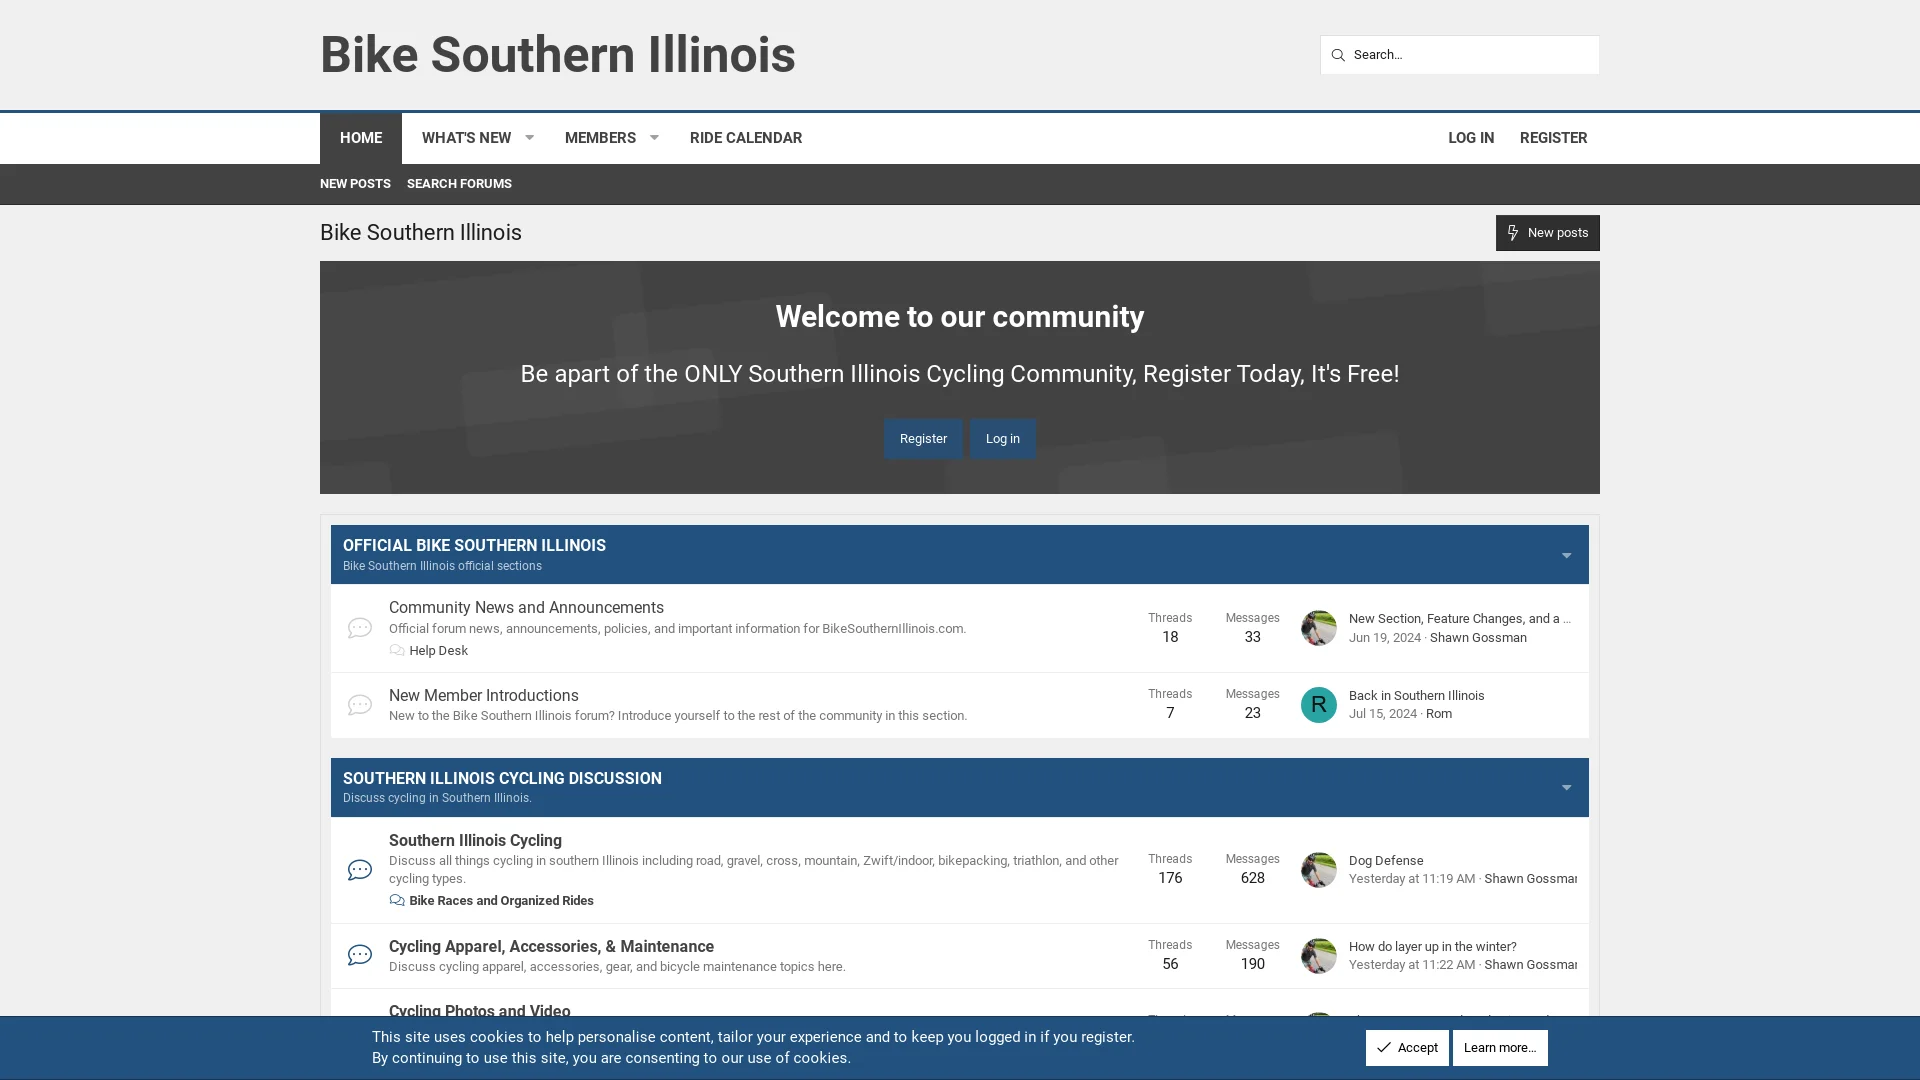Click Learn more about cookies
This screenshot has width=1920, height=1080.
1500,1048
